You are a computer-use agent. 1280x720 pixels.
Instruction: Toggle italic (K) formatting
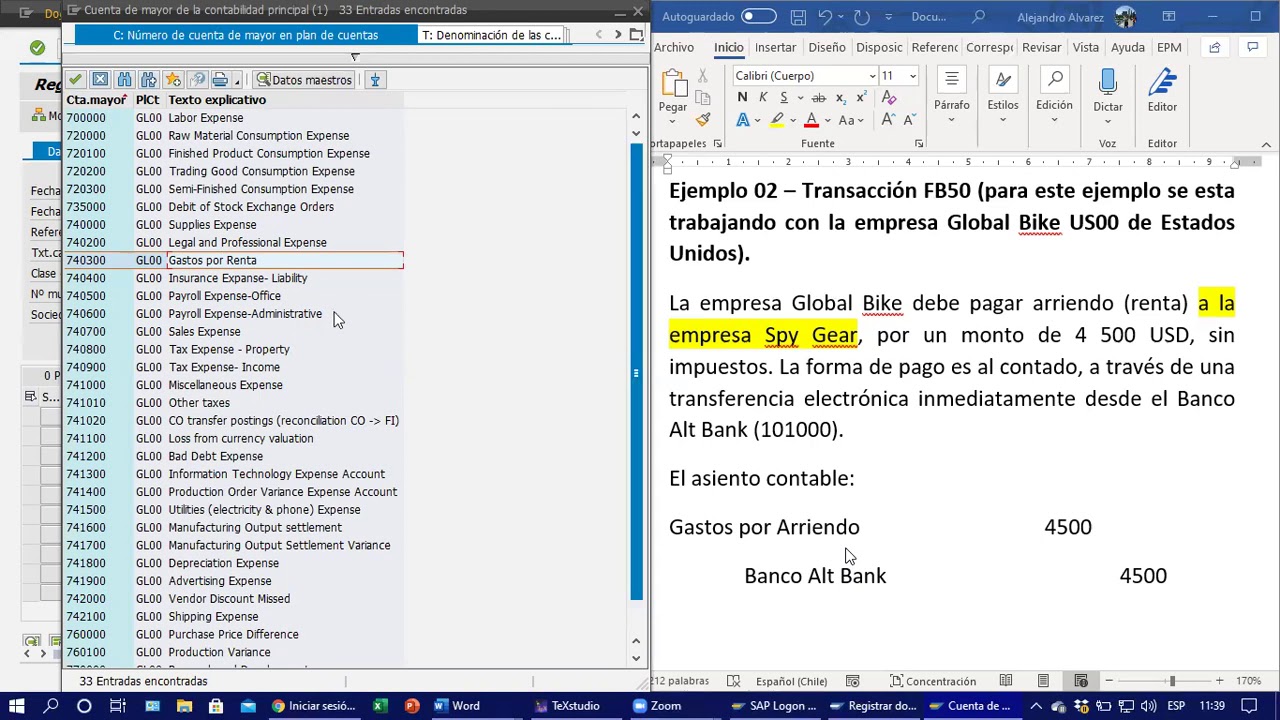[x=763, y=98]
